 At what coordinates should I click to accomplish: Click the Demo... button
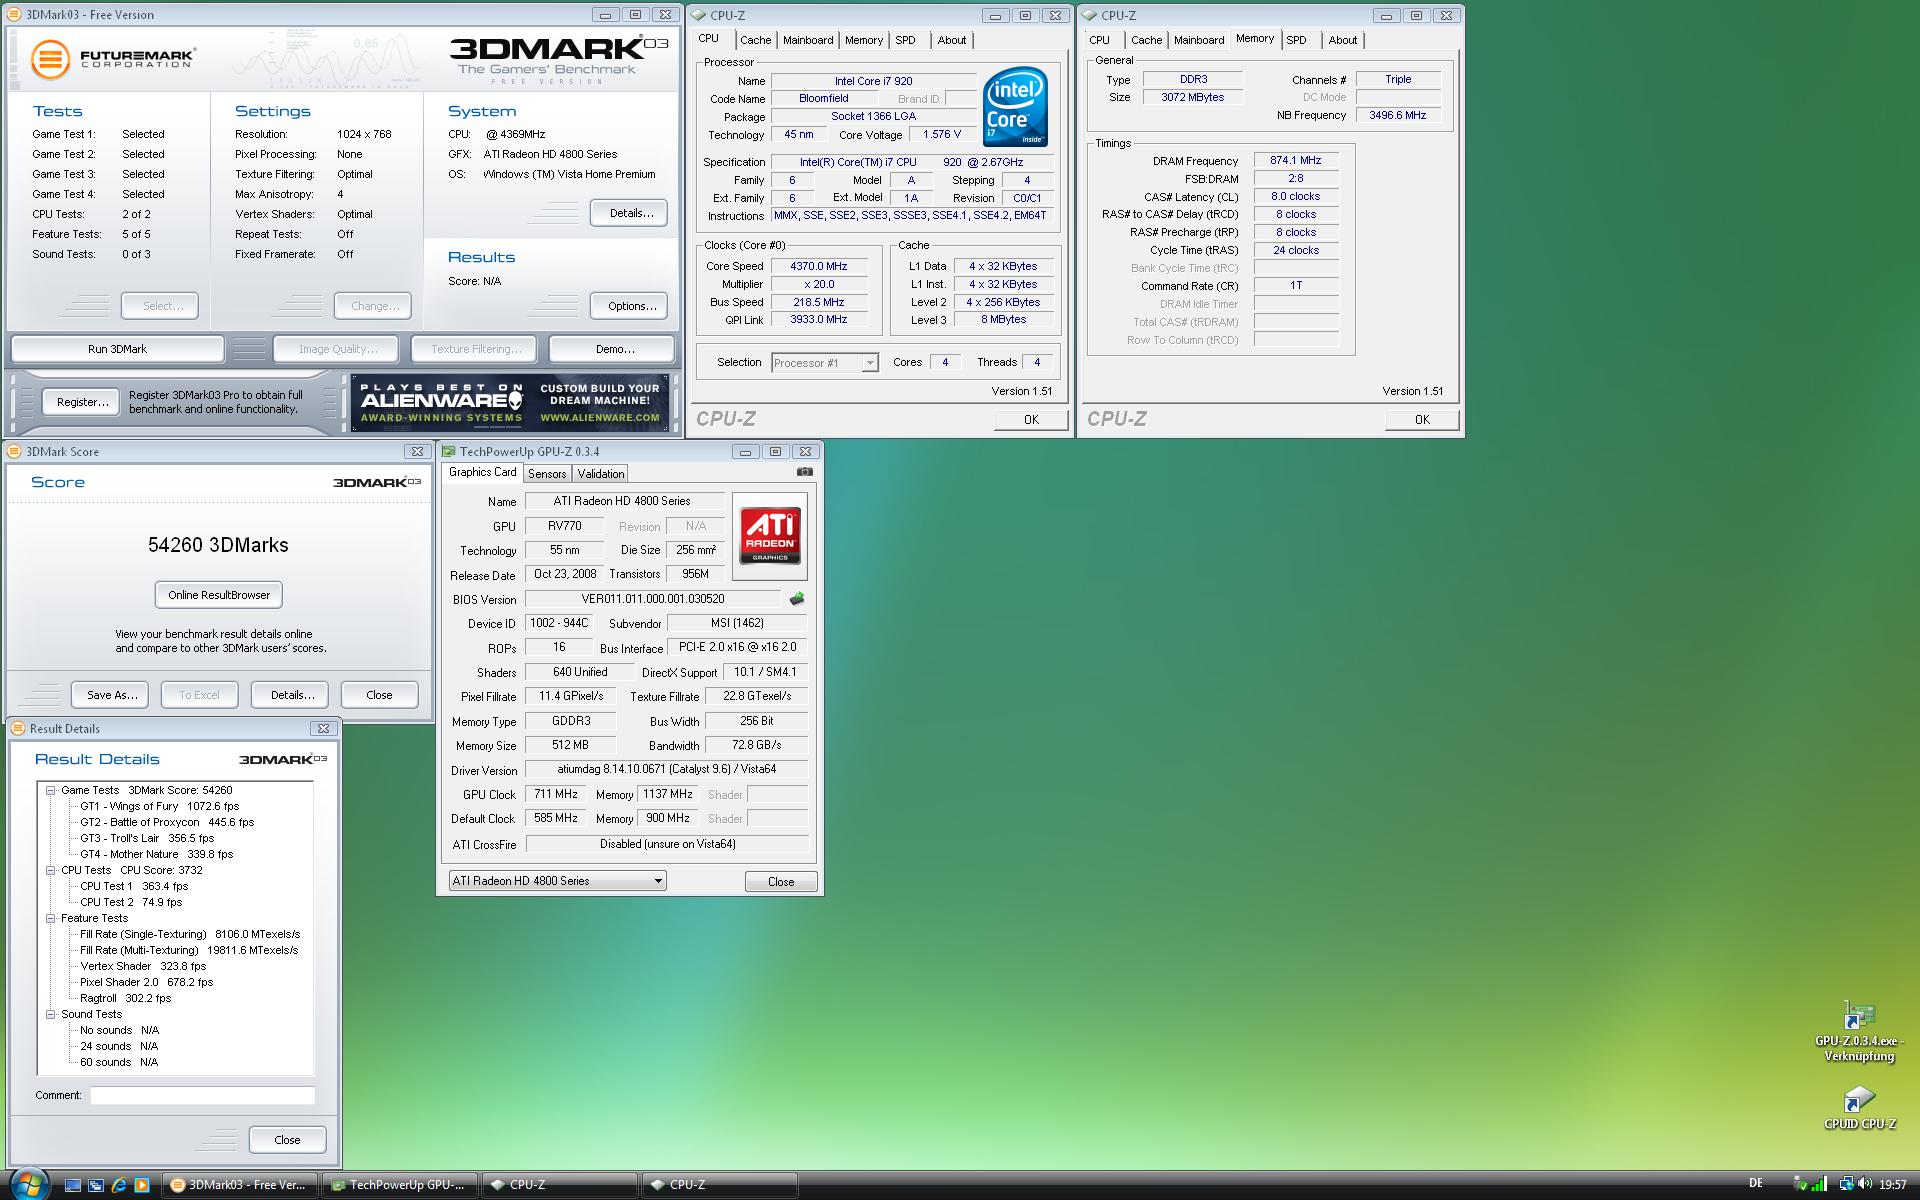coord(611,349)
